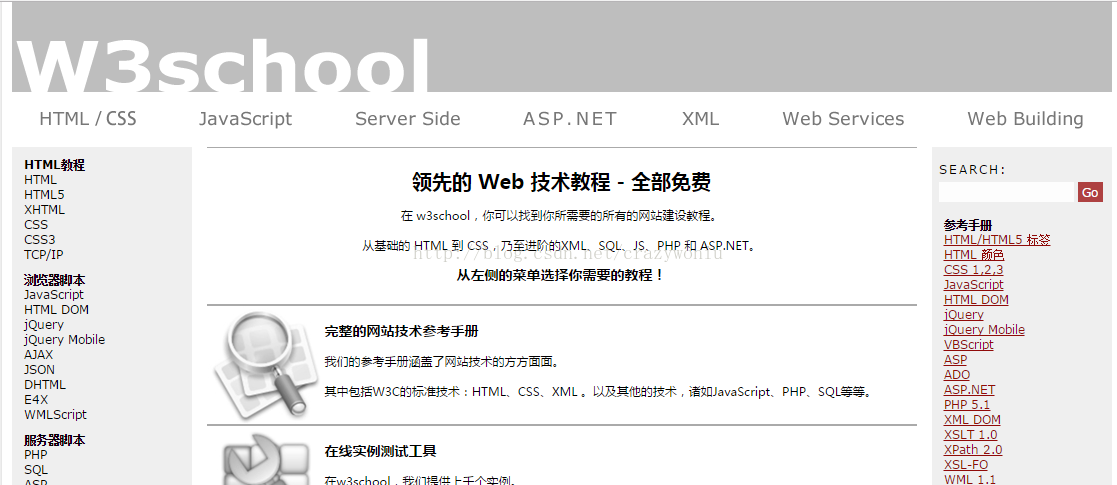
Task: Open DHTML tutorial in left sidebar
Action: point(45,385)
